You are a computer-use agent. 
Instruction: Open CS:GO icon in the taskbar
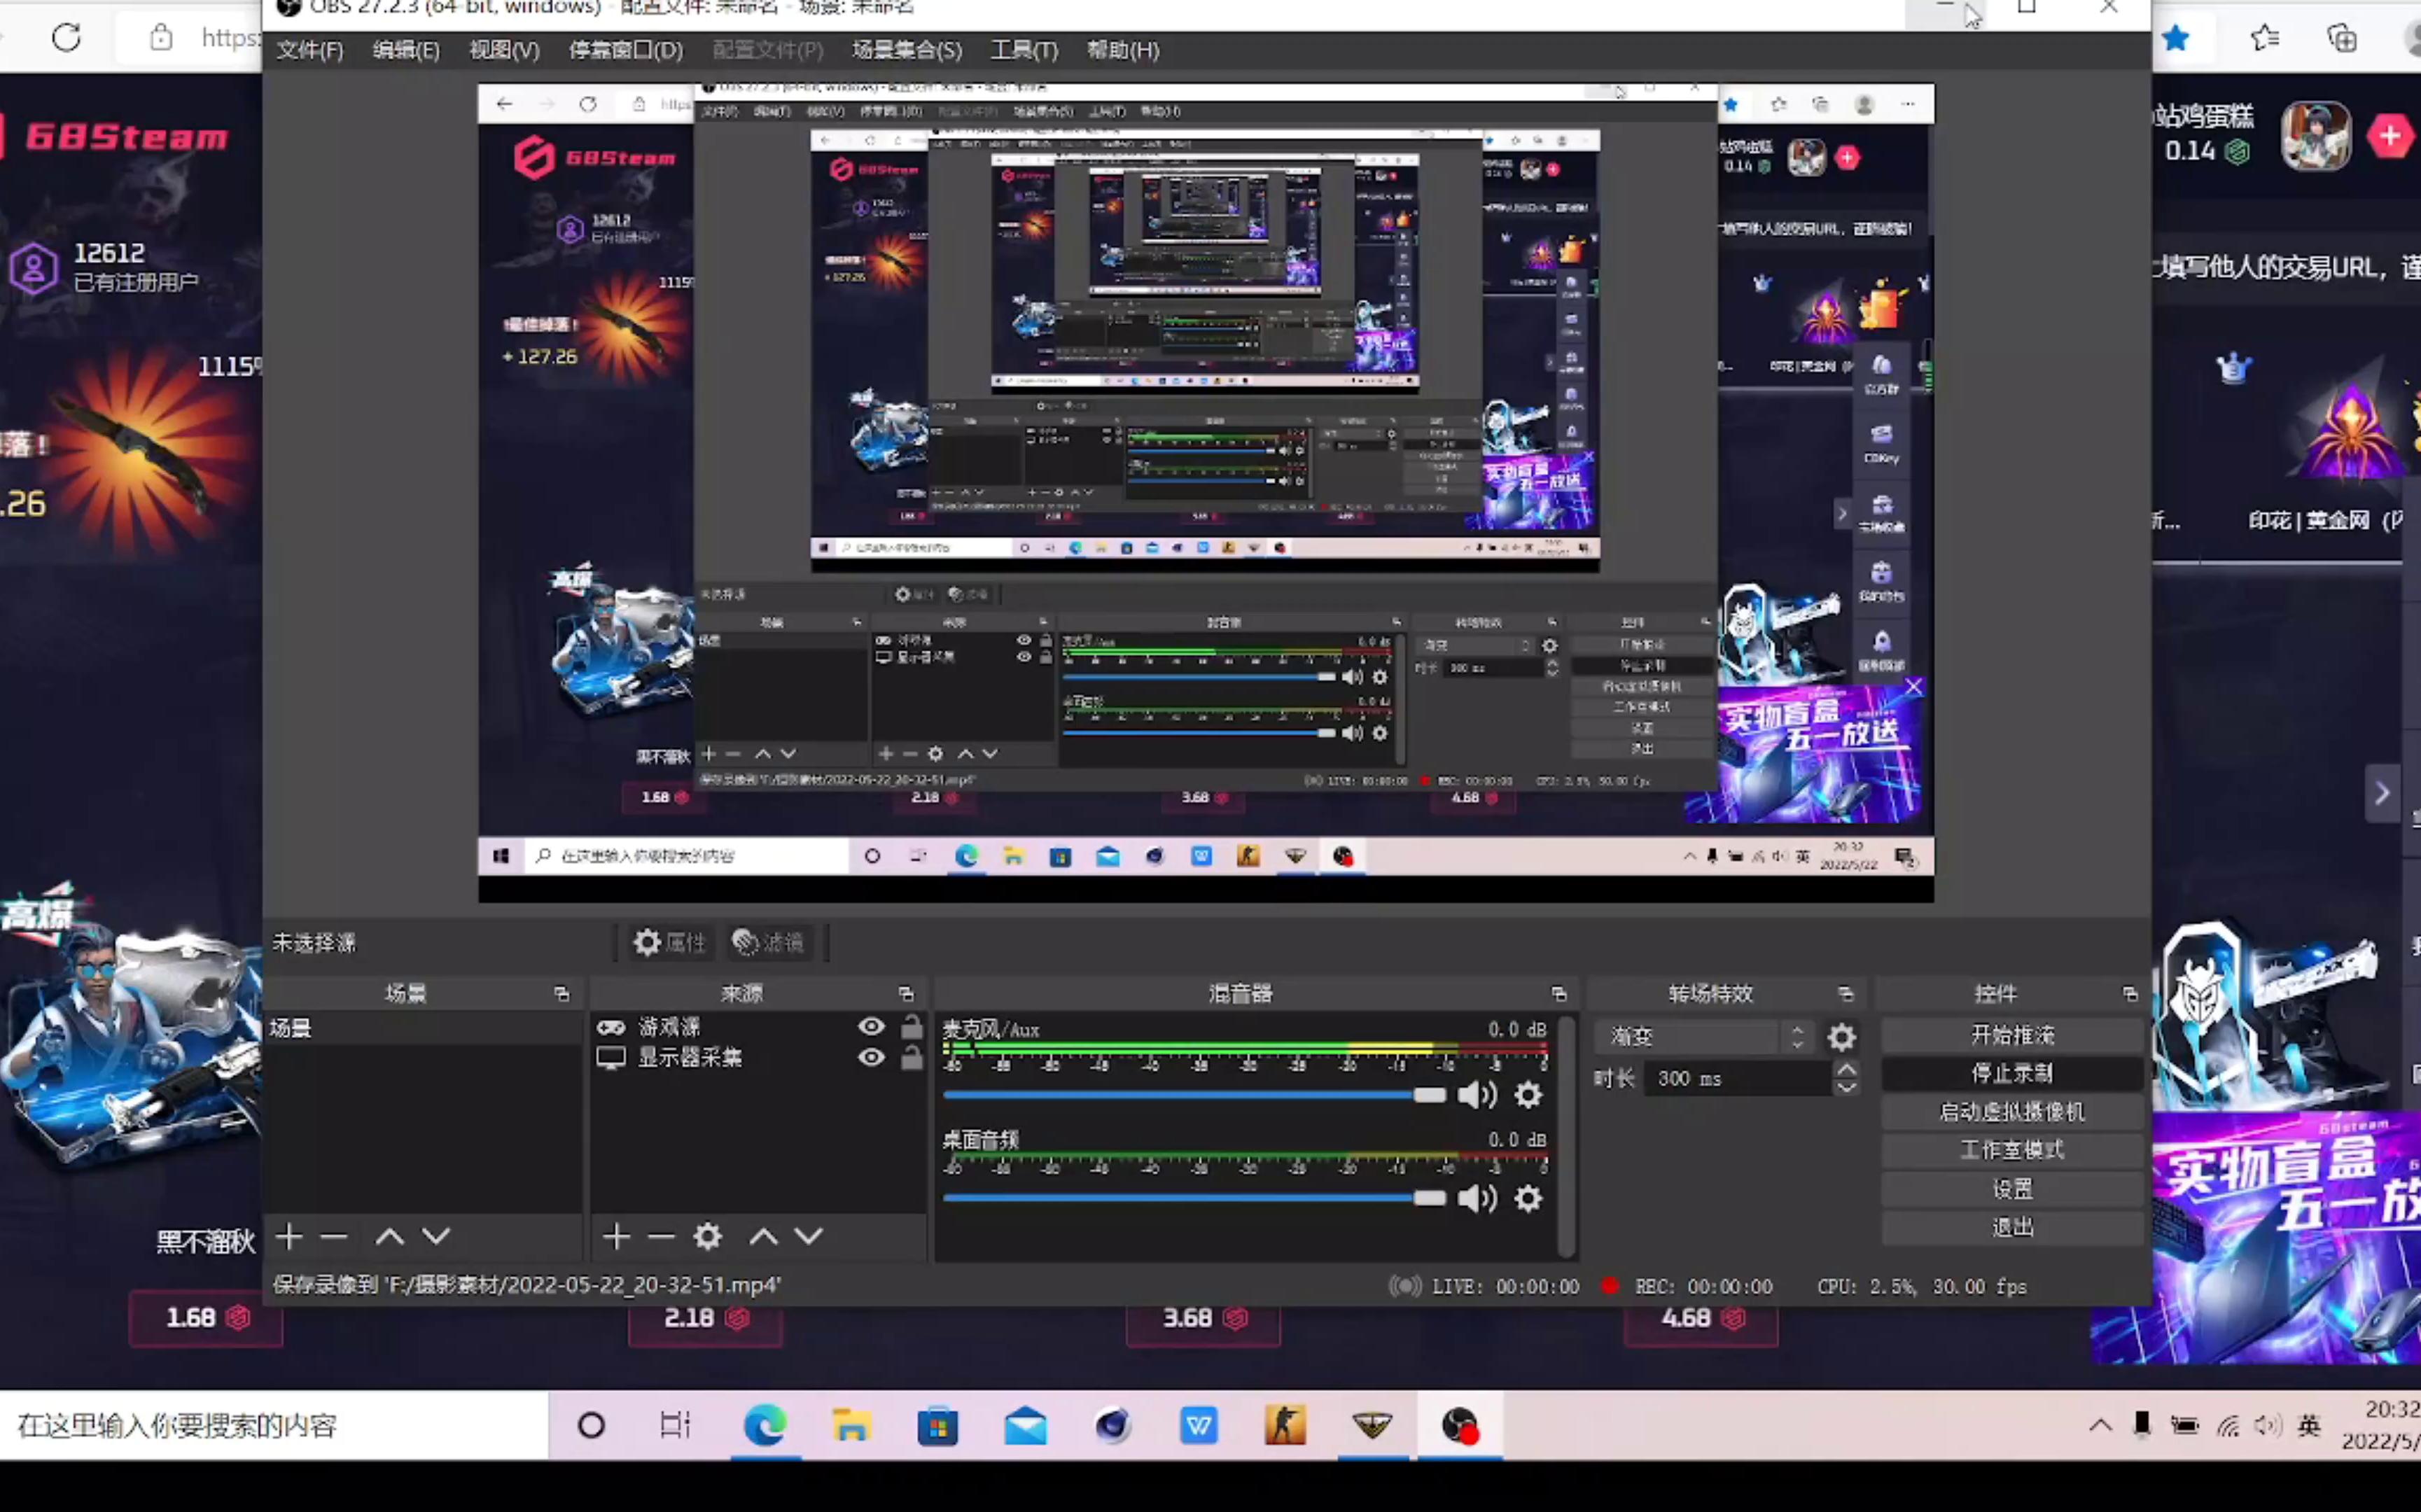coord(1285,1425)
